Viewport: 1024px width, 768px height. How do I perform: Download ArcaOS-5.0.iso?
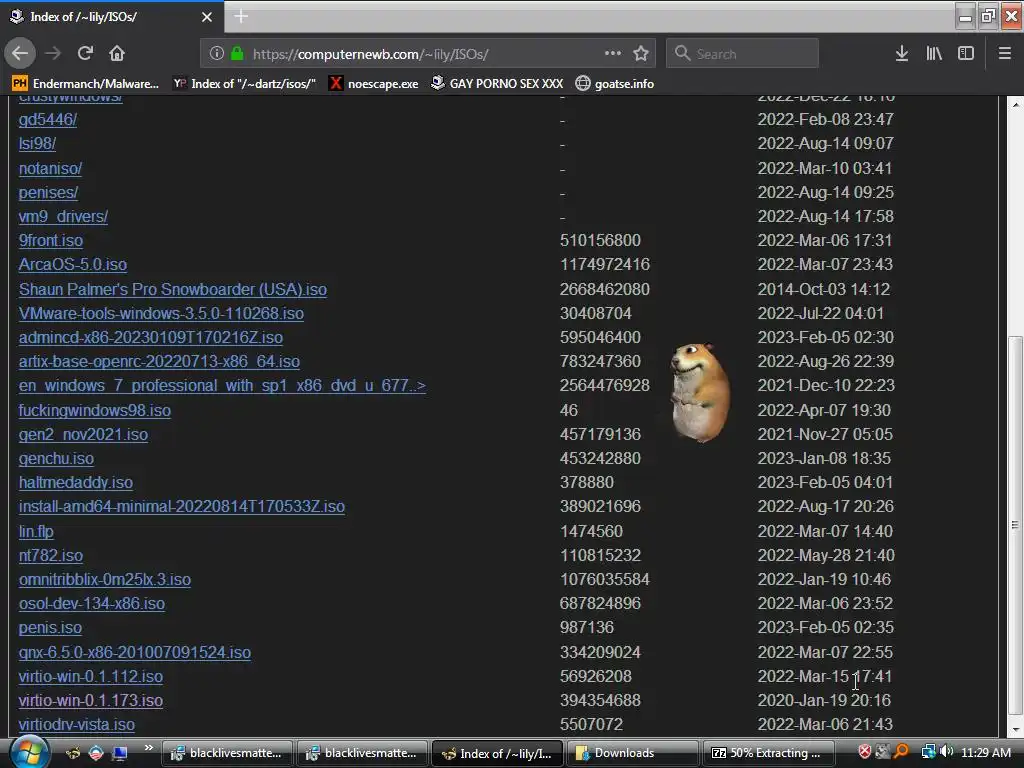coord(72,264)
